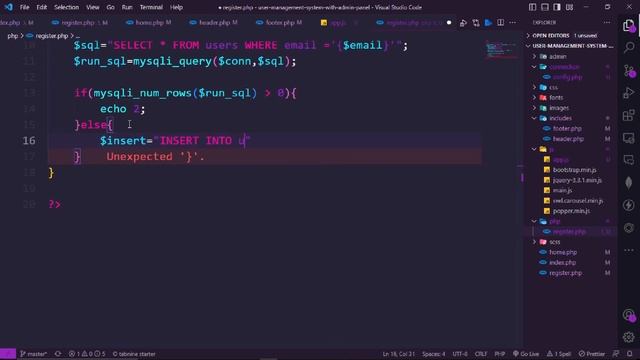Expand the images folder

pyautogui.click(x=571, y=108)
